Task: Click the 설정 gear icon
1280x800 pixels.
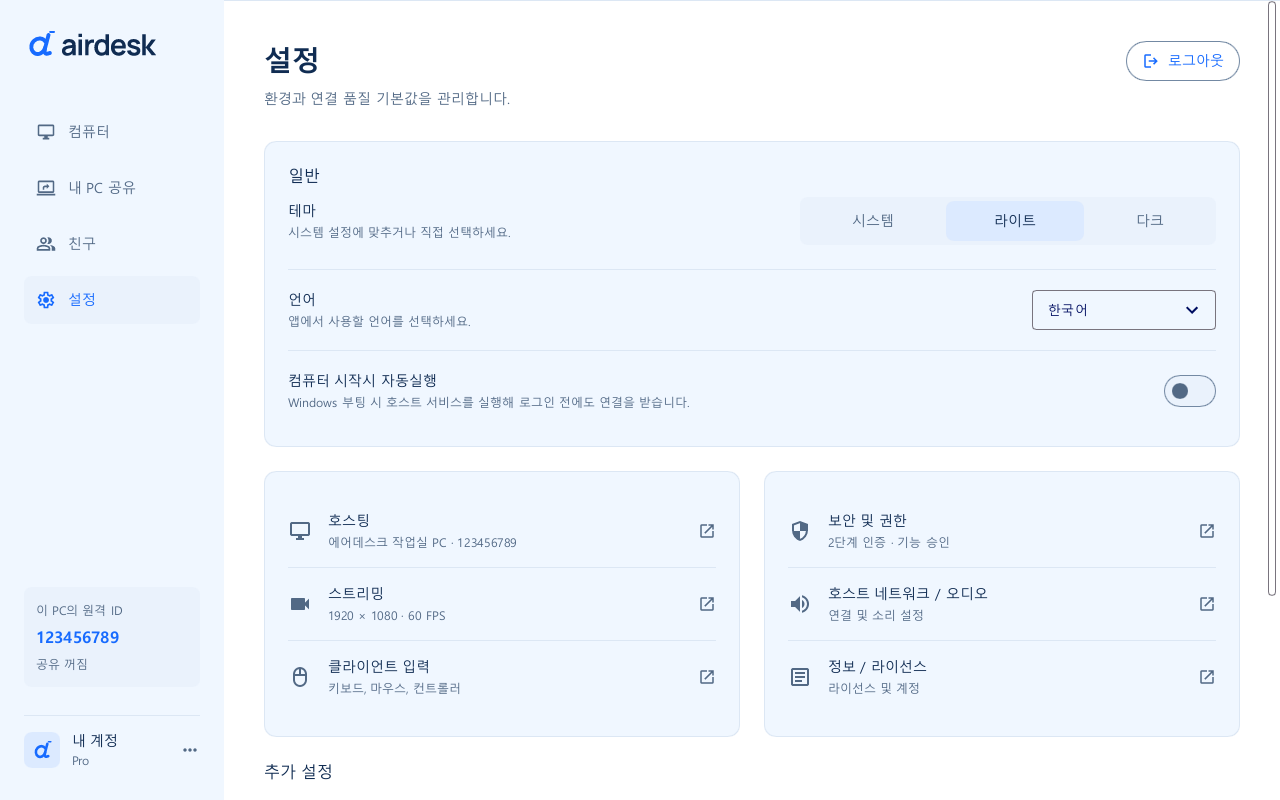Action: pyautogui.click(x=46, y=300)
